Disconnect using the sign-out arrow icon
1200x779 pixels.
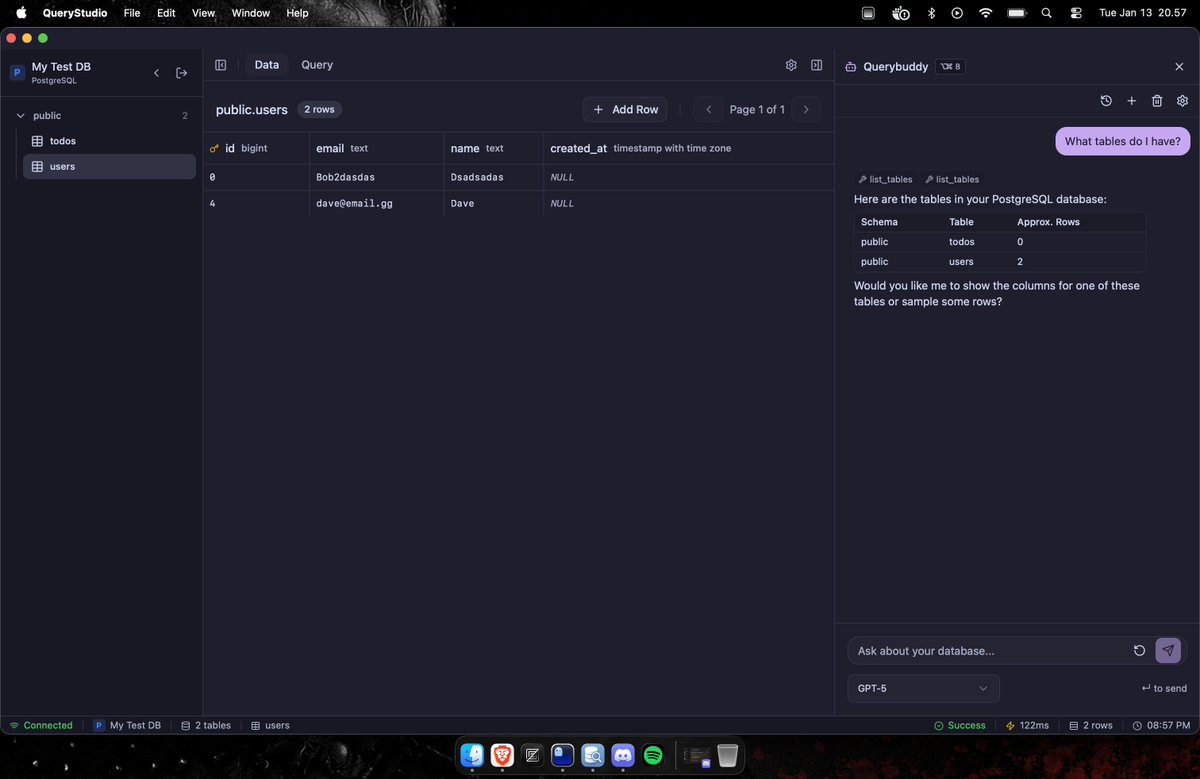tap(182, 73)
